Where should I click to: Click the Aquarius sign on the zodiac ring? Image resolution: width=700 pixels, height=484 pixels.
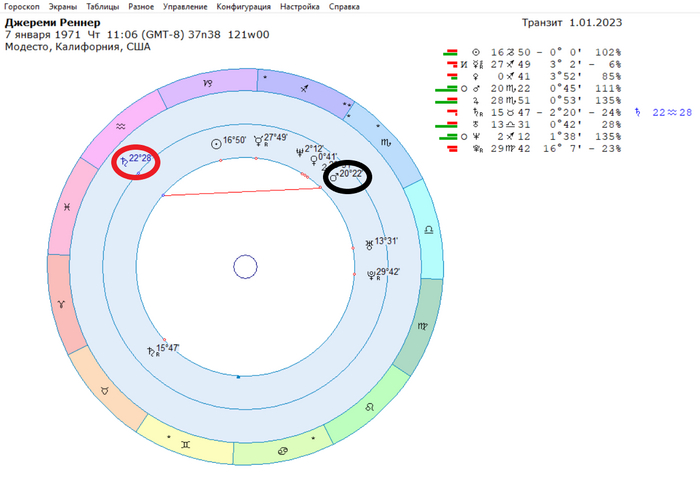pos(121,127)
